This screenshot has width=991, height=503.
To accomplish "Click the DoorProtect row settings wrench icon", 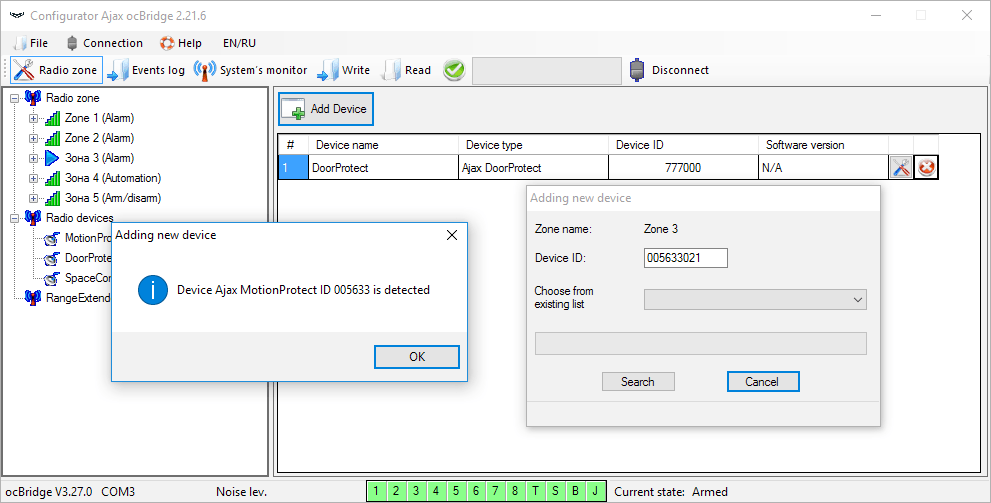I will click(901, 167).
